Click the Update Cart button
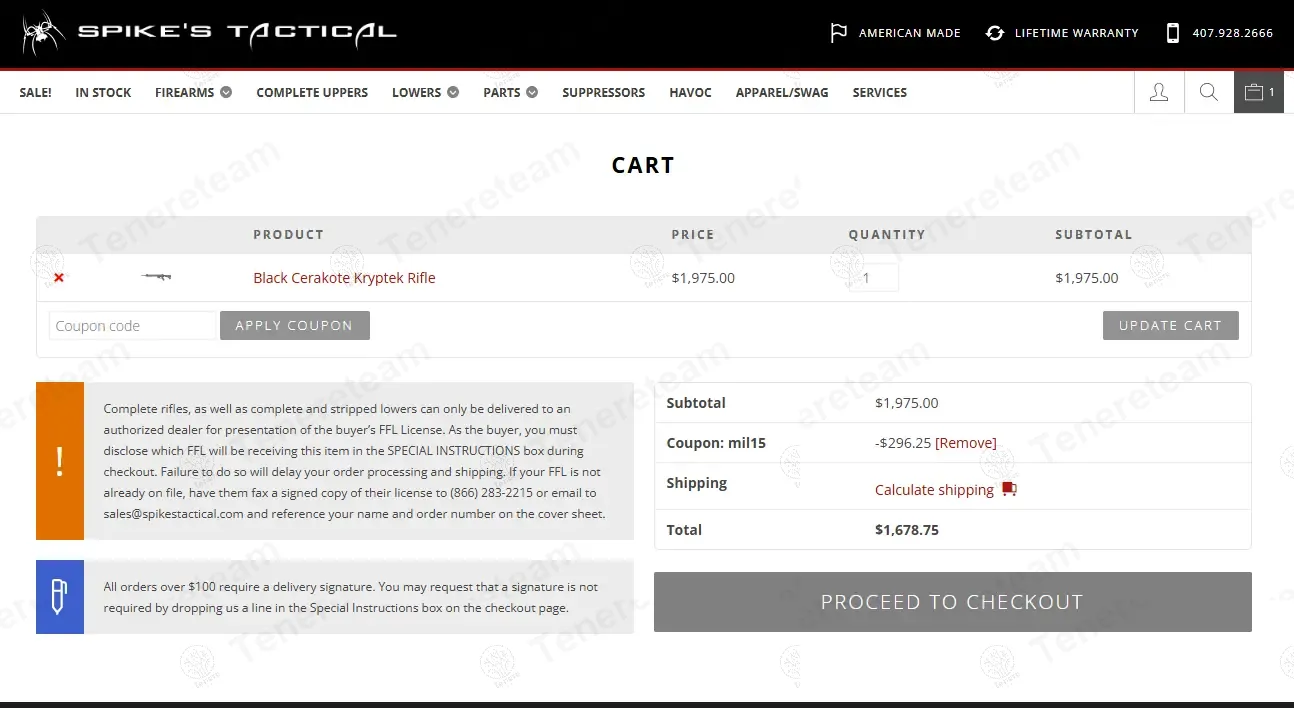Screen dimensions: 1294x708 (x=1171, y=325)
